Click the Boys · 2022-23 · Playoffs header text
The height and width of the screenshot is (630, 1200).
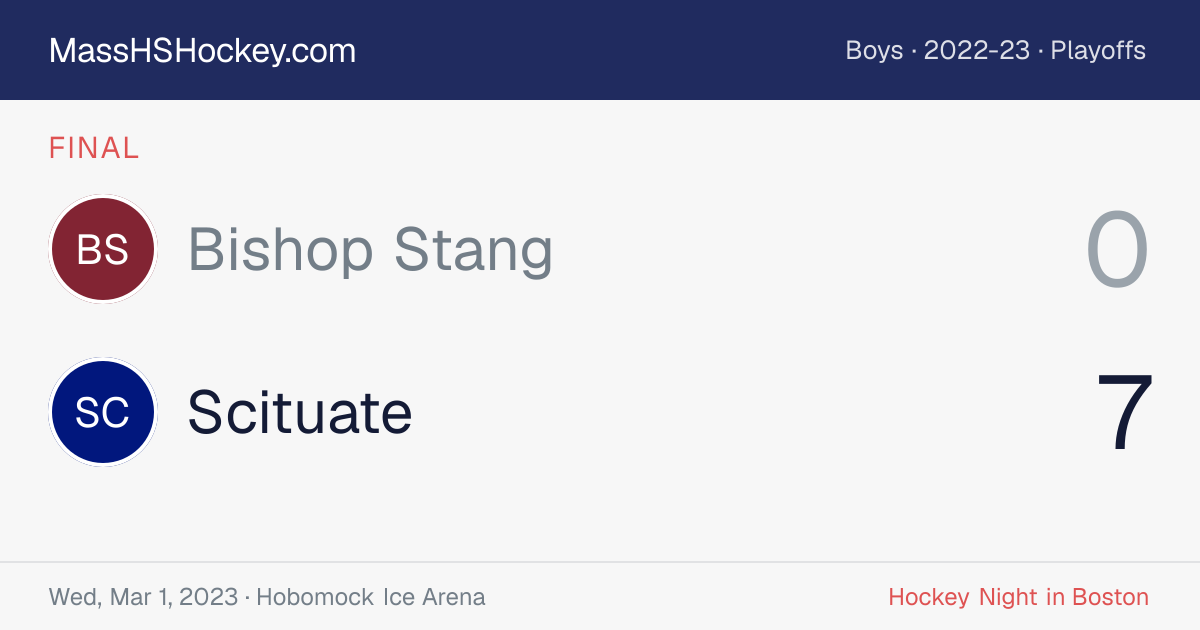coord(996,50)
